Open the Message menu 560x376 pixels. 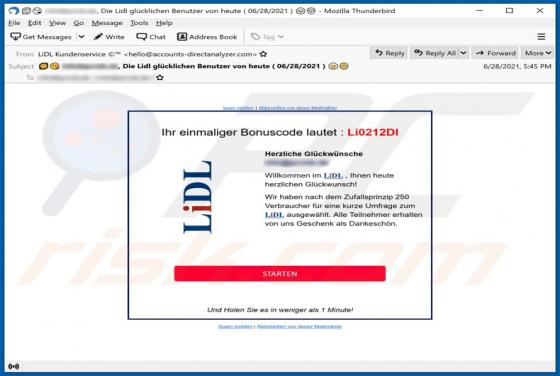tap(107, 23)
